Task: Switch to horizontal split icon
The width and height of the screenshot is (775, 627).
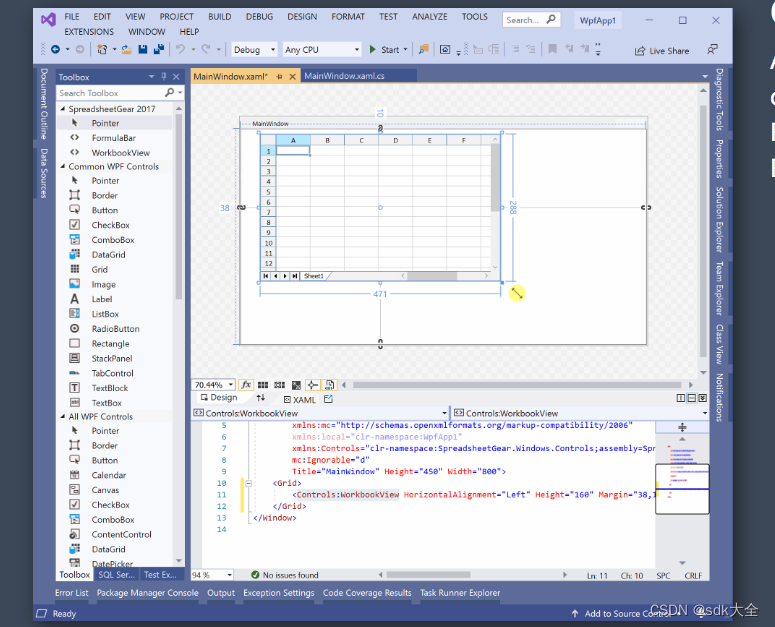Action: point(692,398)
